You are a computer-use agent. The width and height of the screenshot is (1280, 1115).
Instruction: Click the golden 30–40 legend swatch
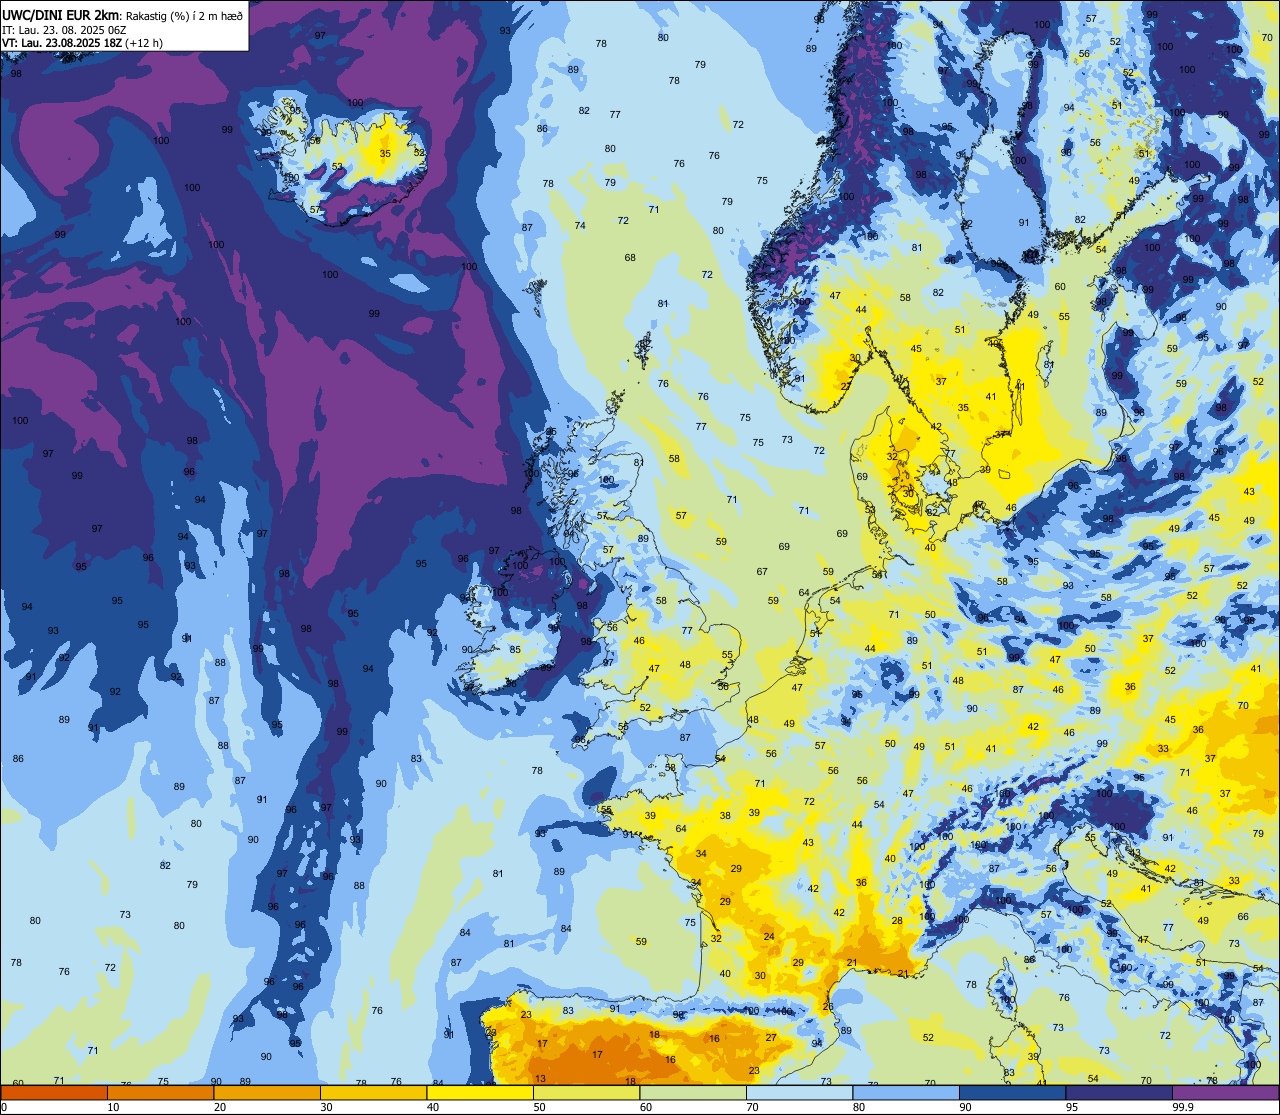tap(373, 1092)
